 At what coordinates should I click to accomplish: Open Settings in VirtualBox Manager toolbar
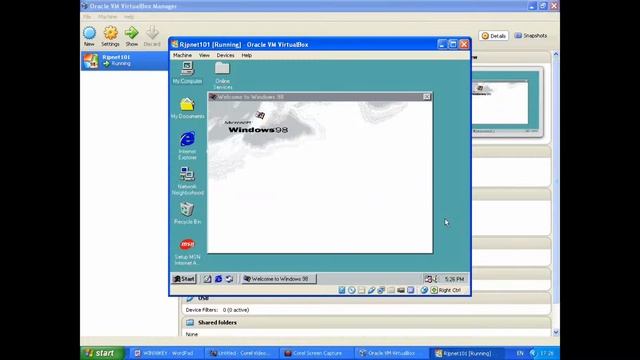tap(110, 36)
